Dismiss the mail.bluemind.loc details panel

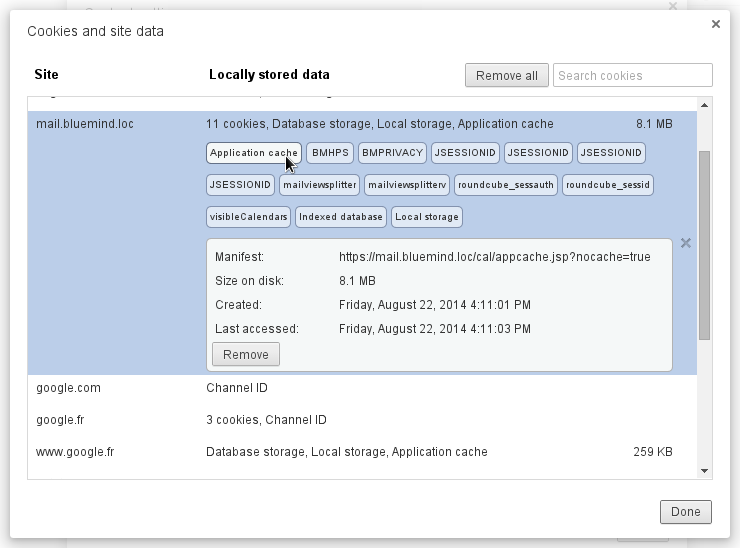click(x=685, y=243)
